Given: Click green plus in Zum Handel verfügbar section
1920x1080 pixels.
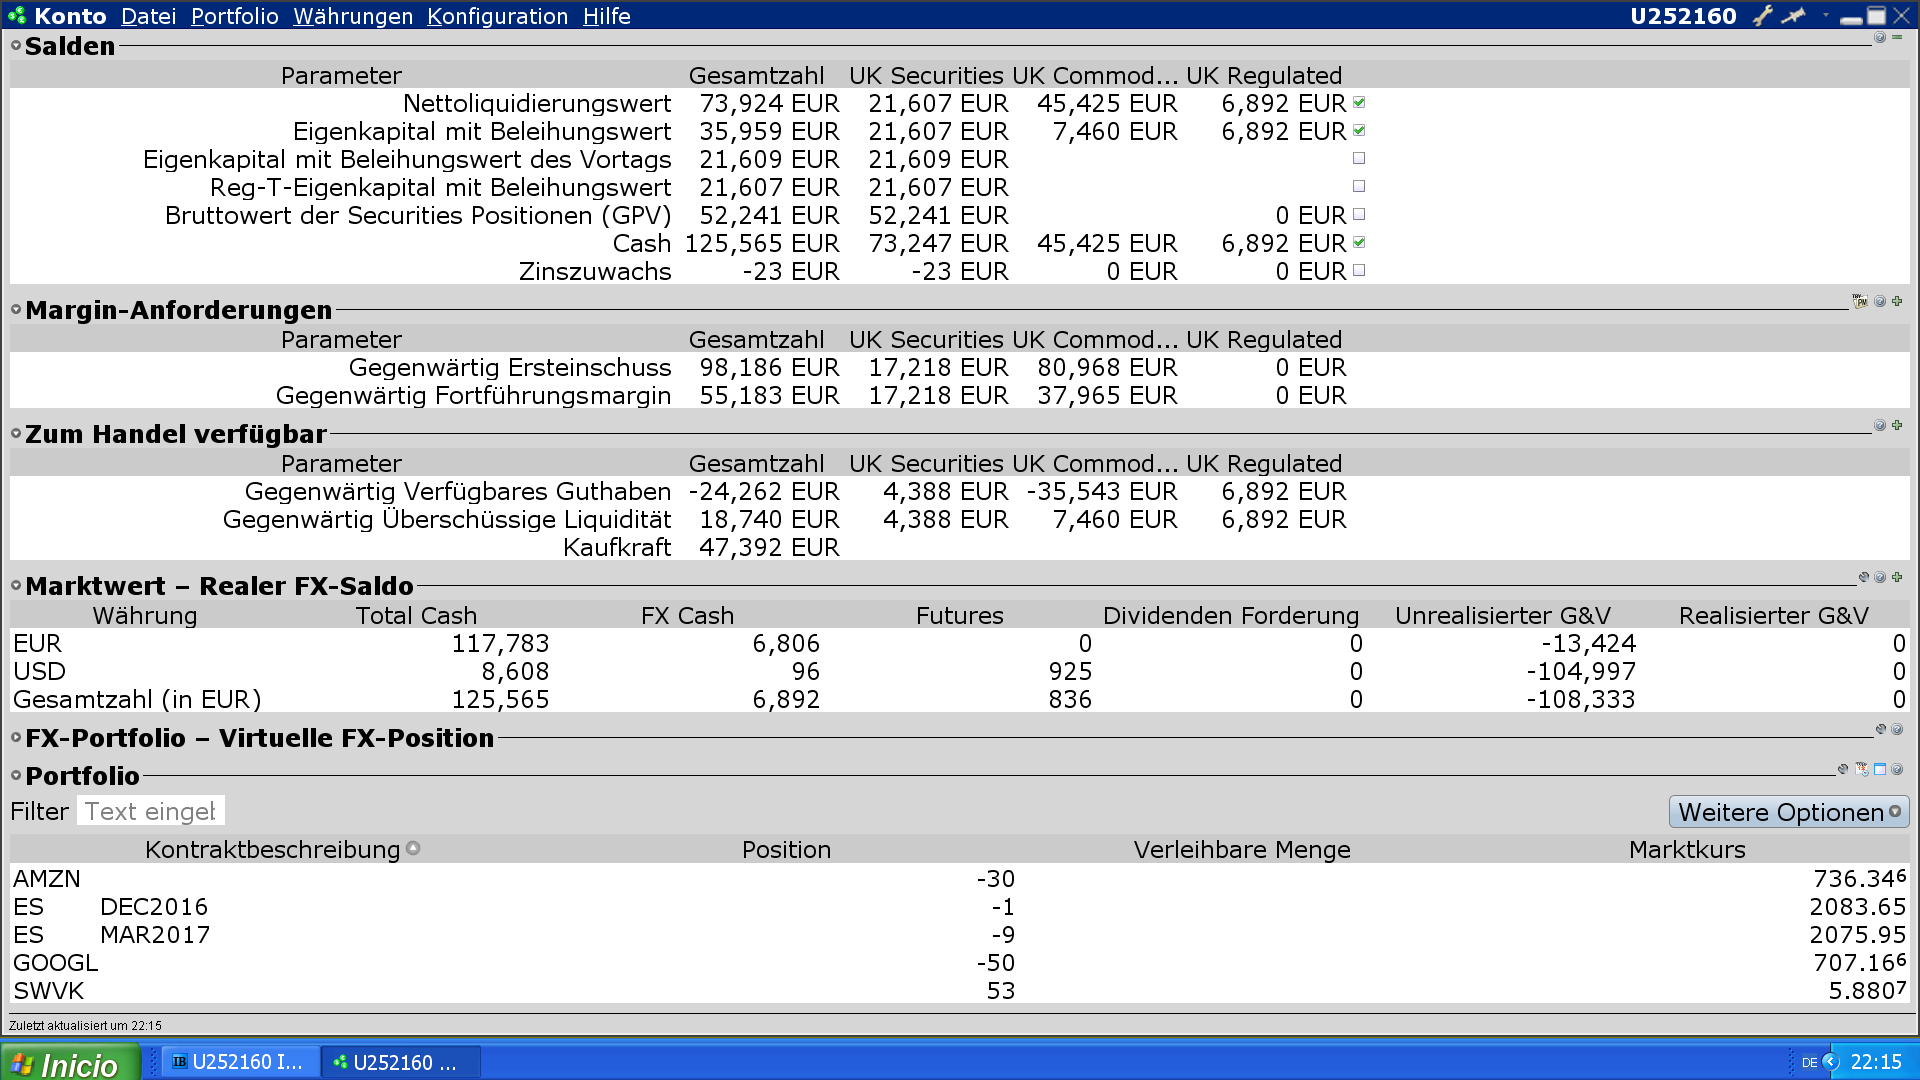Looking at the screenshot, I should pos(1897,425).
